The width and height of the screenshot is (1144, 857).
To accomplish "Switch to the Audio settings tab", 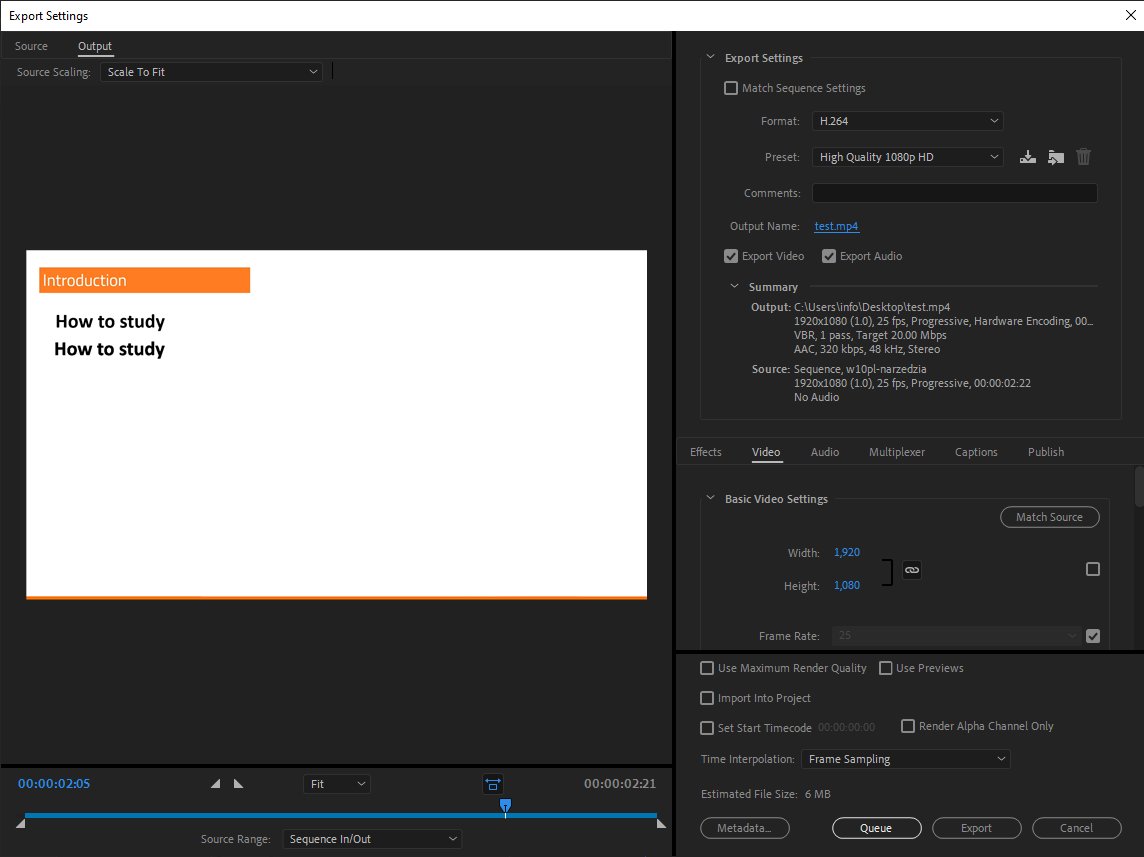I will (824, 452).
